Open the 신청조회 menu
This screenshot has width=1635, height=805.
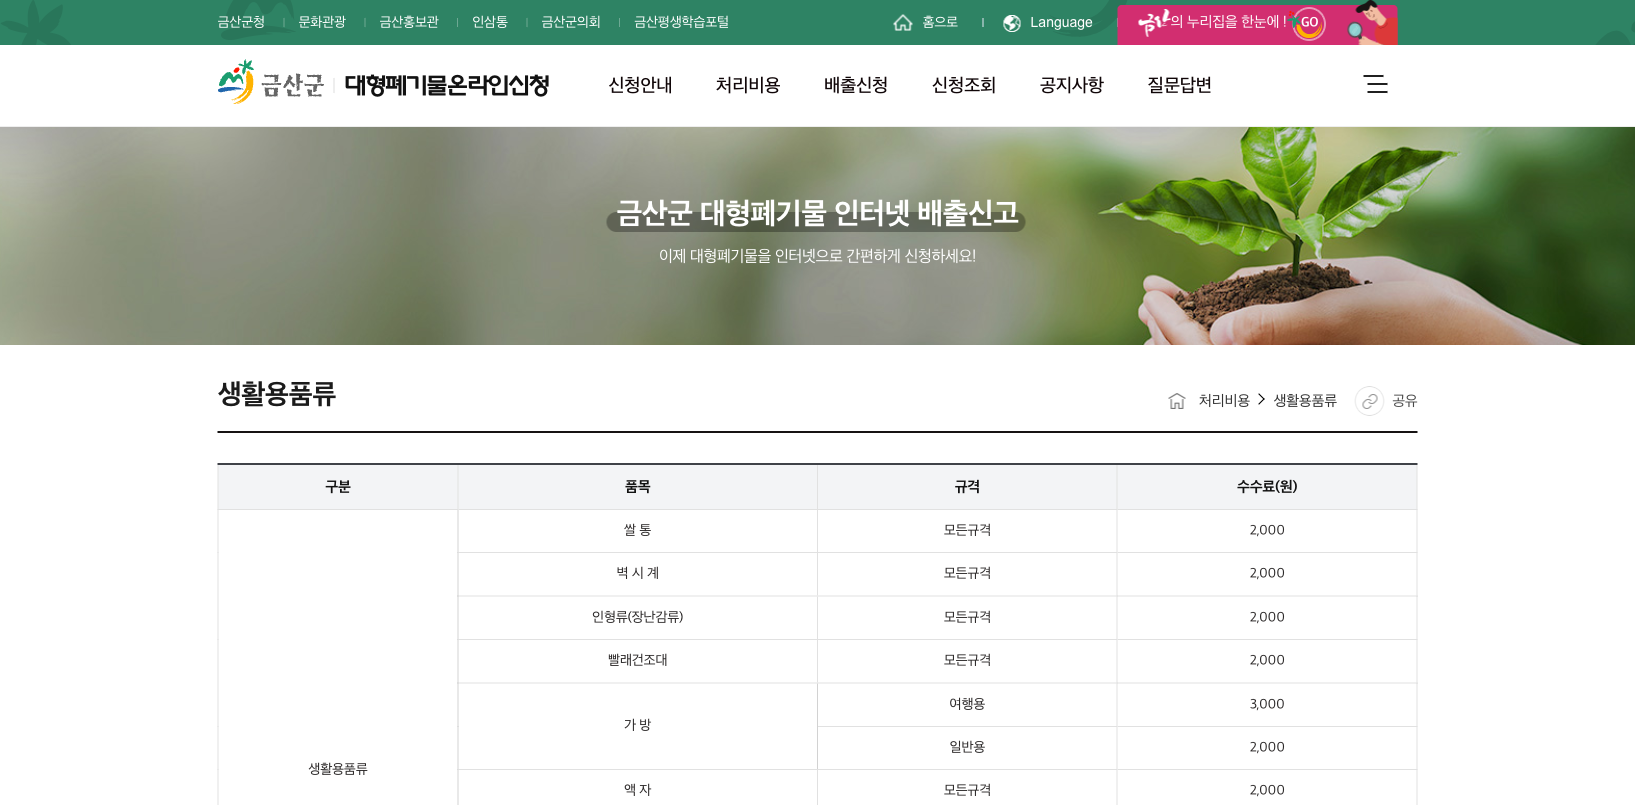coord(964,85)
